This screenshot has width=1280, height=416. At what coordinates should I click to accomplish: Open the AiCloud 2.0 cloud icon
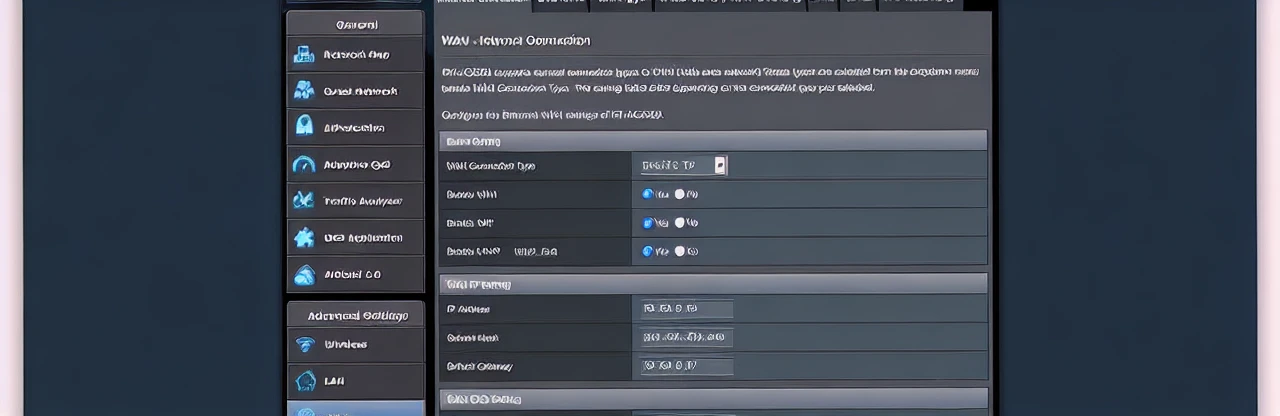304,274
